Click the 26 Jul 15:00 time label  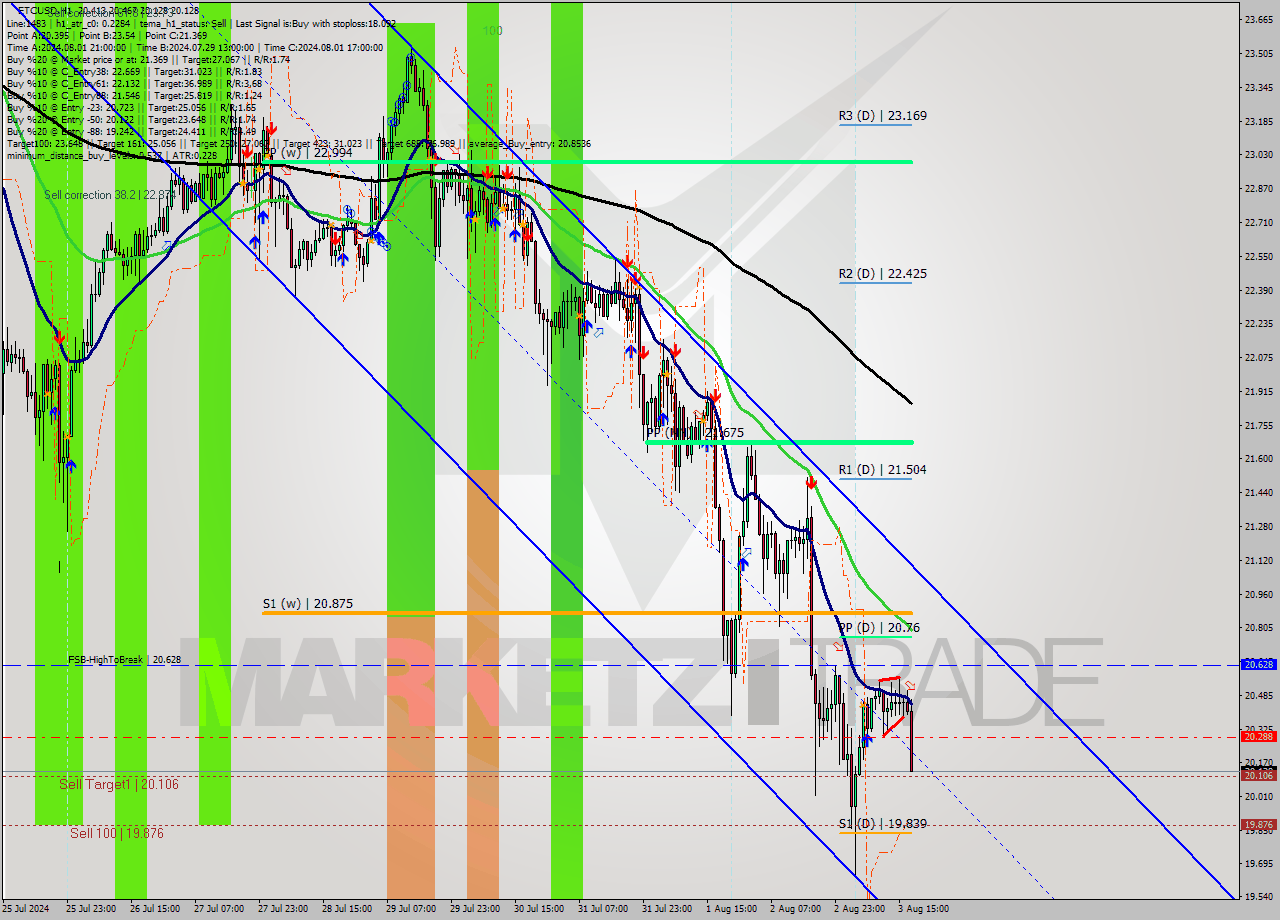pyautogui.click(x=154, y=909)
